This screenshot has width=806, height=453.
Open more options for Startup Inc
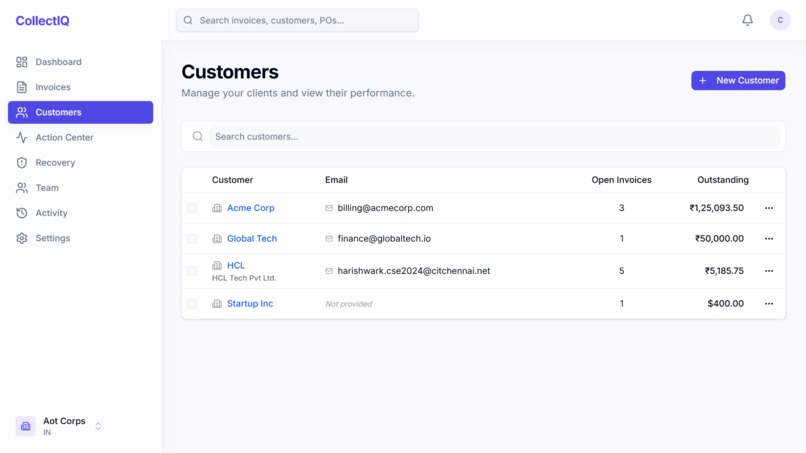click(x=768, y=303)
